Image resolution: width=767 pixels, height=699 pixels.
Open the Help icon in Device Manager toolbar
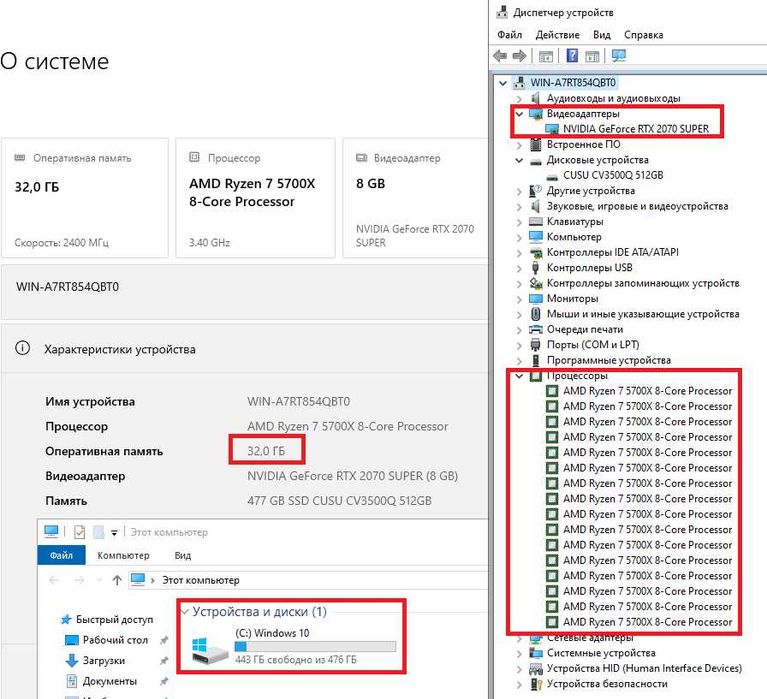pyautogui.click(x=572, y=56)
